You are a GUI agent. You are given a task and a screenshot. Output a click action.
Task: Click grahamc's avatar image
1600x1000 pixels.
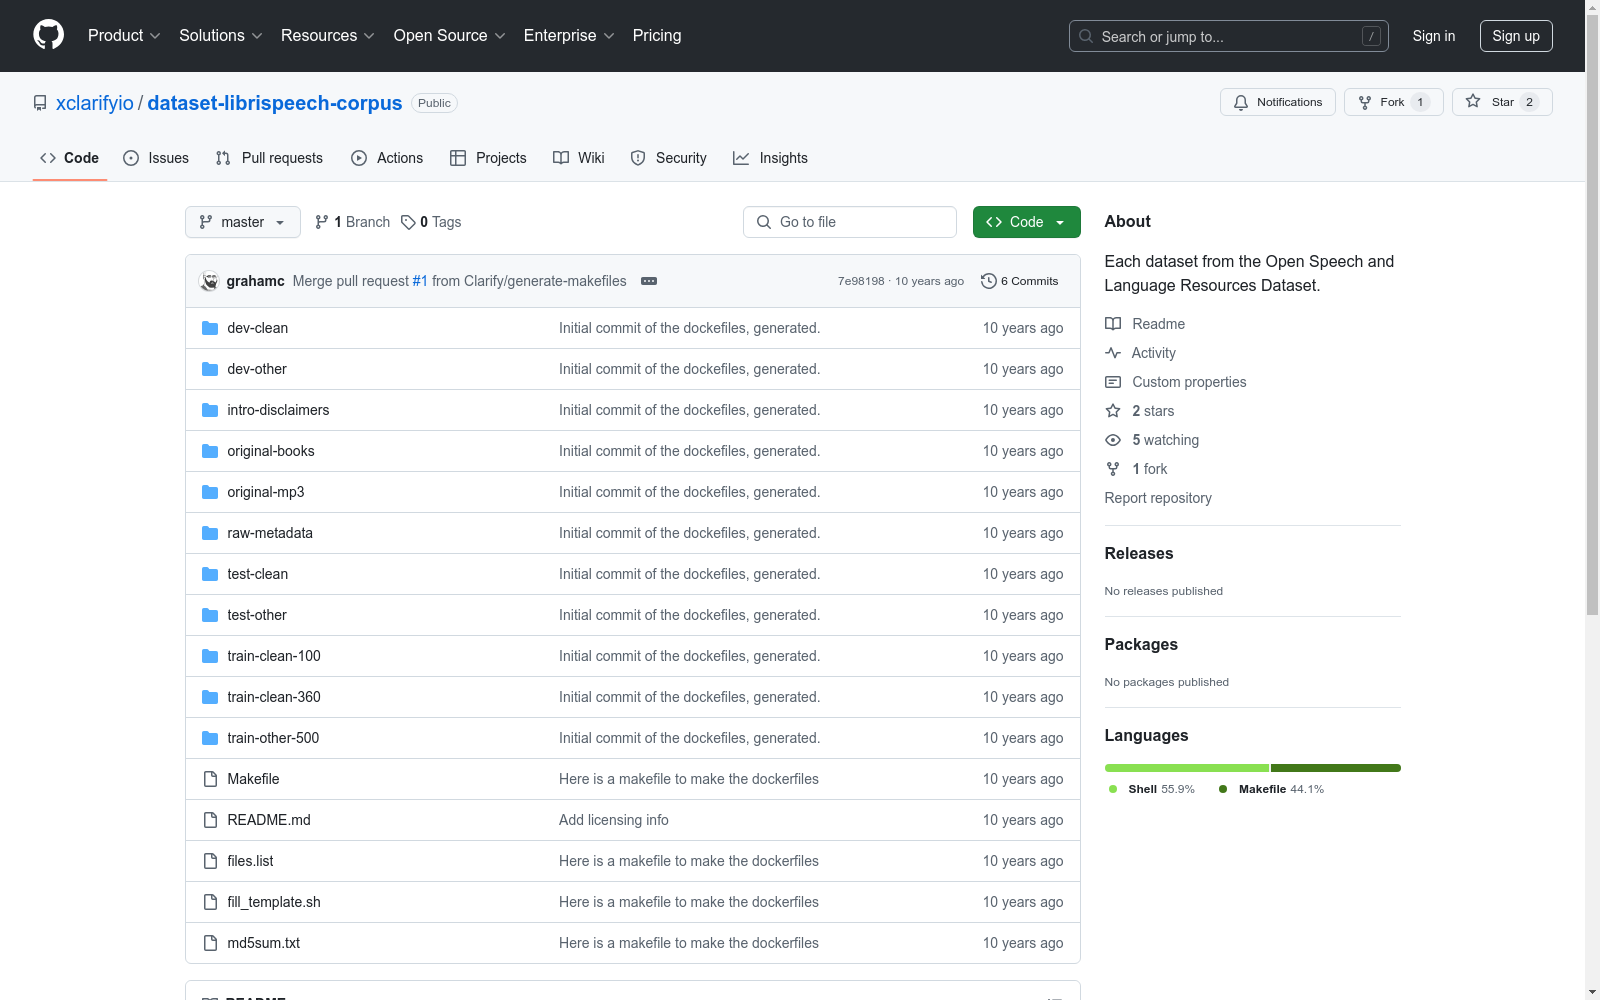pyautogui.click(x=209, y=281)
